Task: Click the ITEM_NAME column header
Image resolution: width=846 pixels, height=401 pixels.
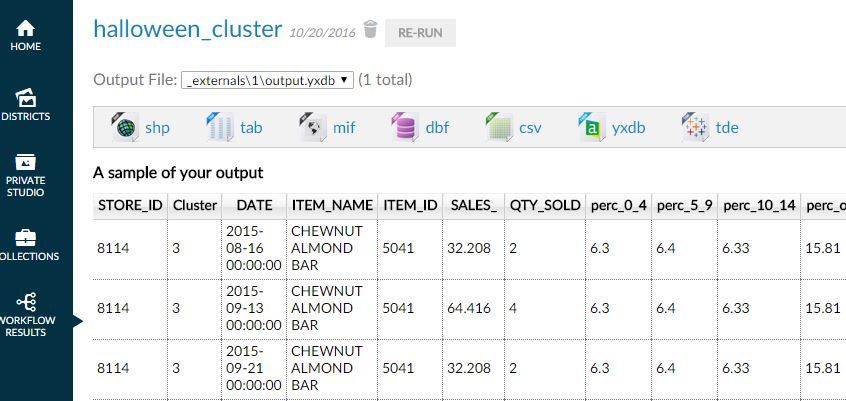Action: click(332, 206)
